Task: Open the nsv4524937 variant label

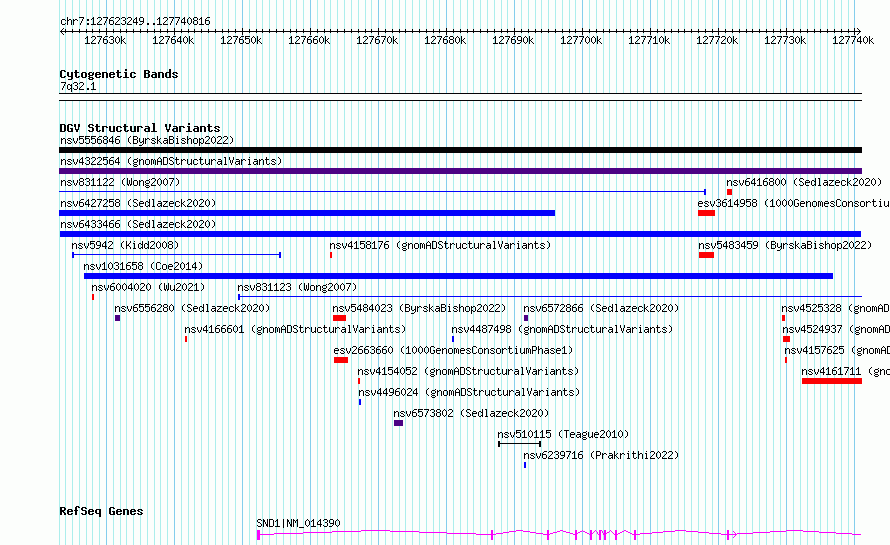Action: tap(836, 329)
